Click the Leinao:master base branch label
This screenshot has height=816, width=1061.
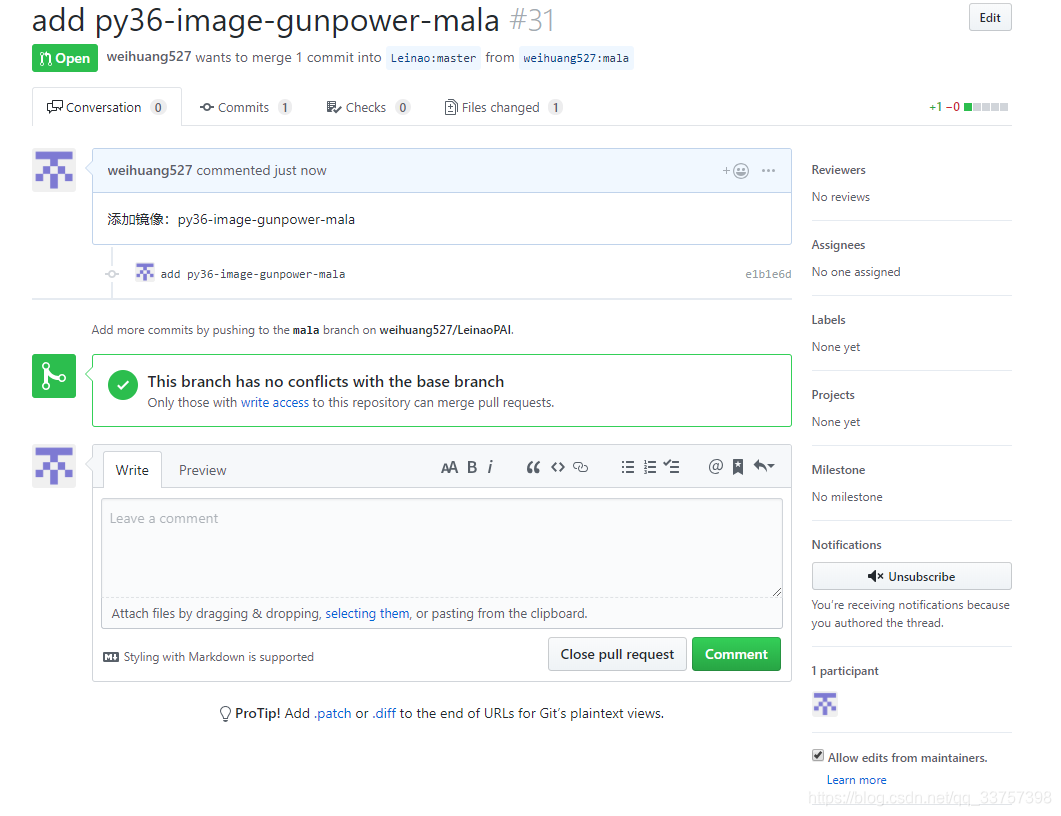click(433, 58)
